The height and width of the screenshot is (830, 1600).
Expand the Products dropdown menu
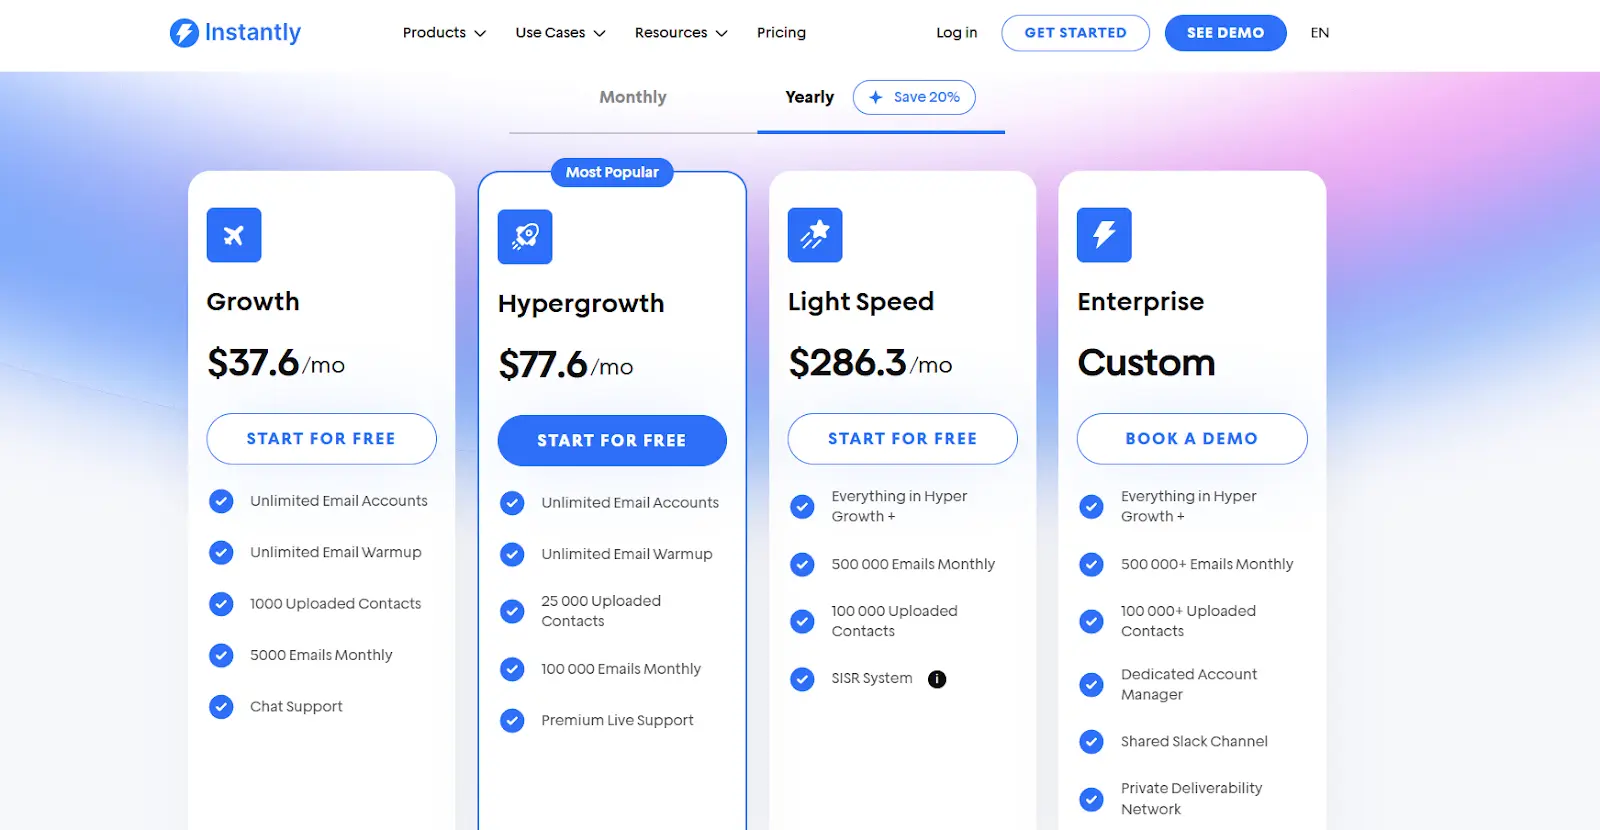[x=444, y=33]
